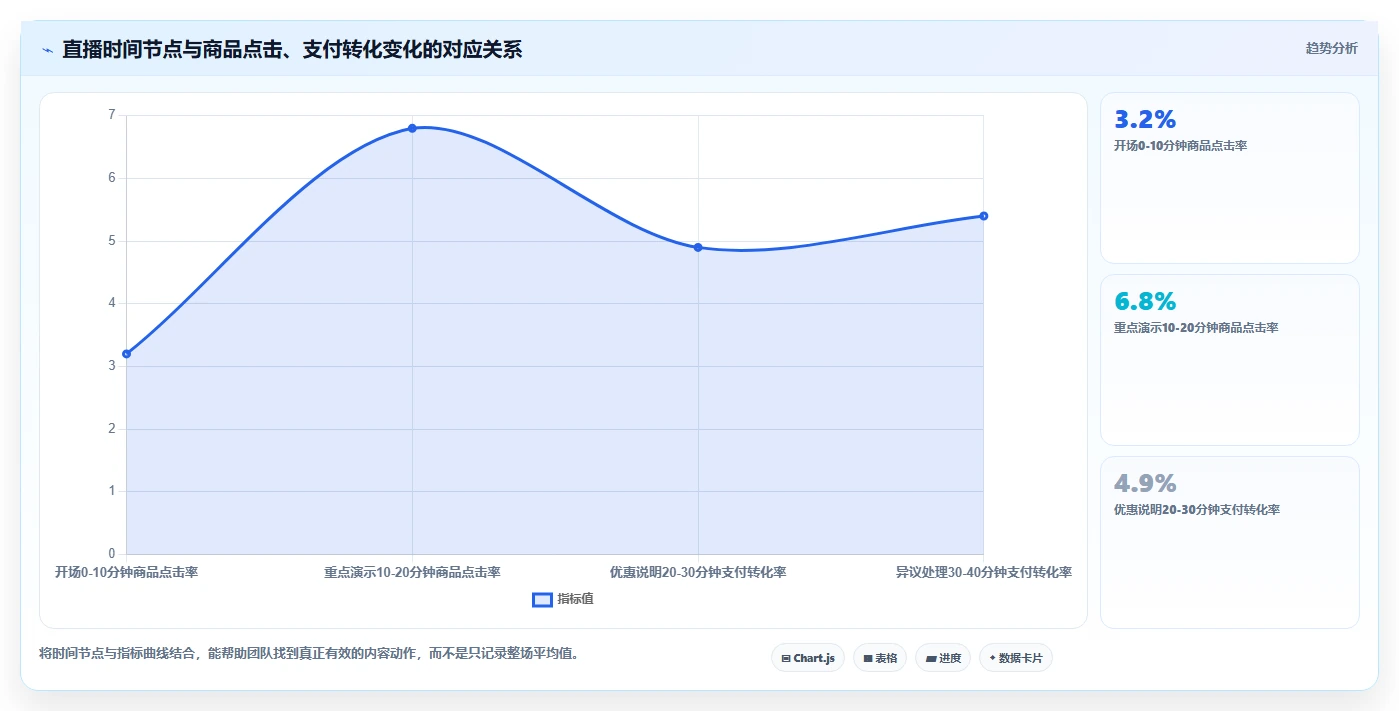
Task: Click the data point at 优惠说明20-30分钟
Action: pyautogui.click(x=698, y=247)
